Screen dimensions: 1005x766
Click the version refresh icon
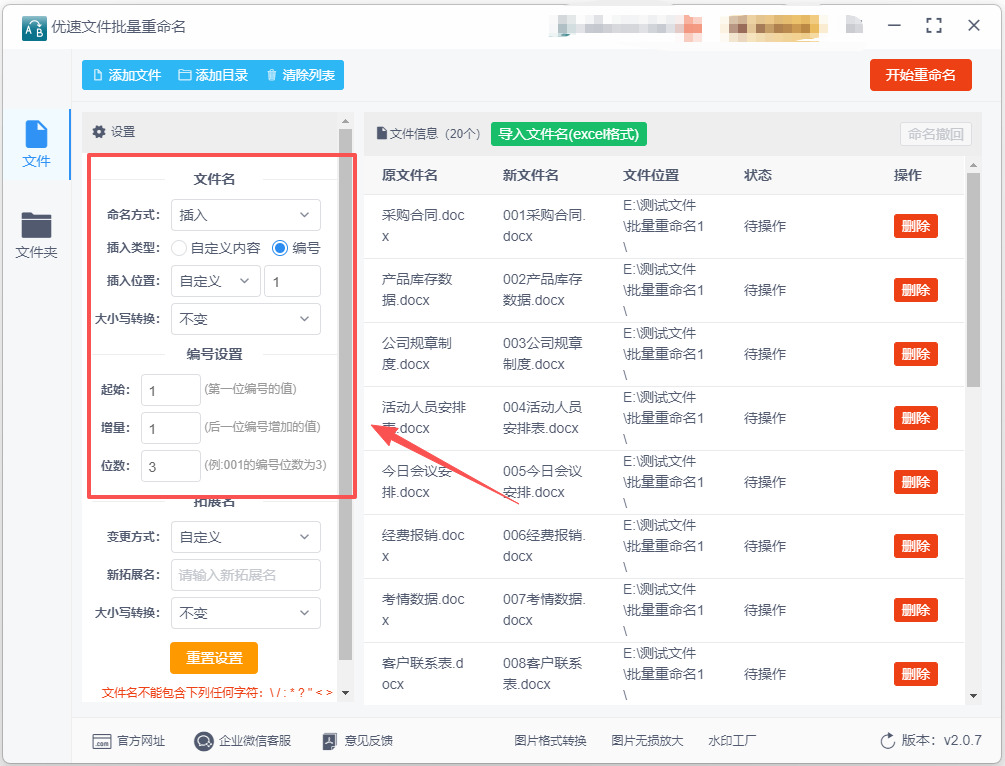pyautogui.click(x=887, y=741)
